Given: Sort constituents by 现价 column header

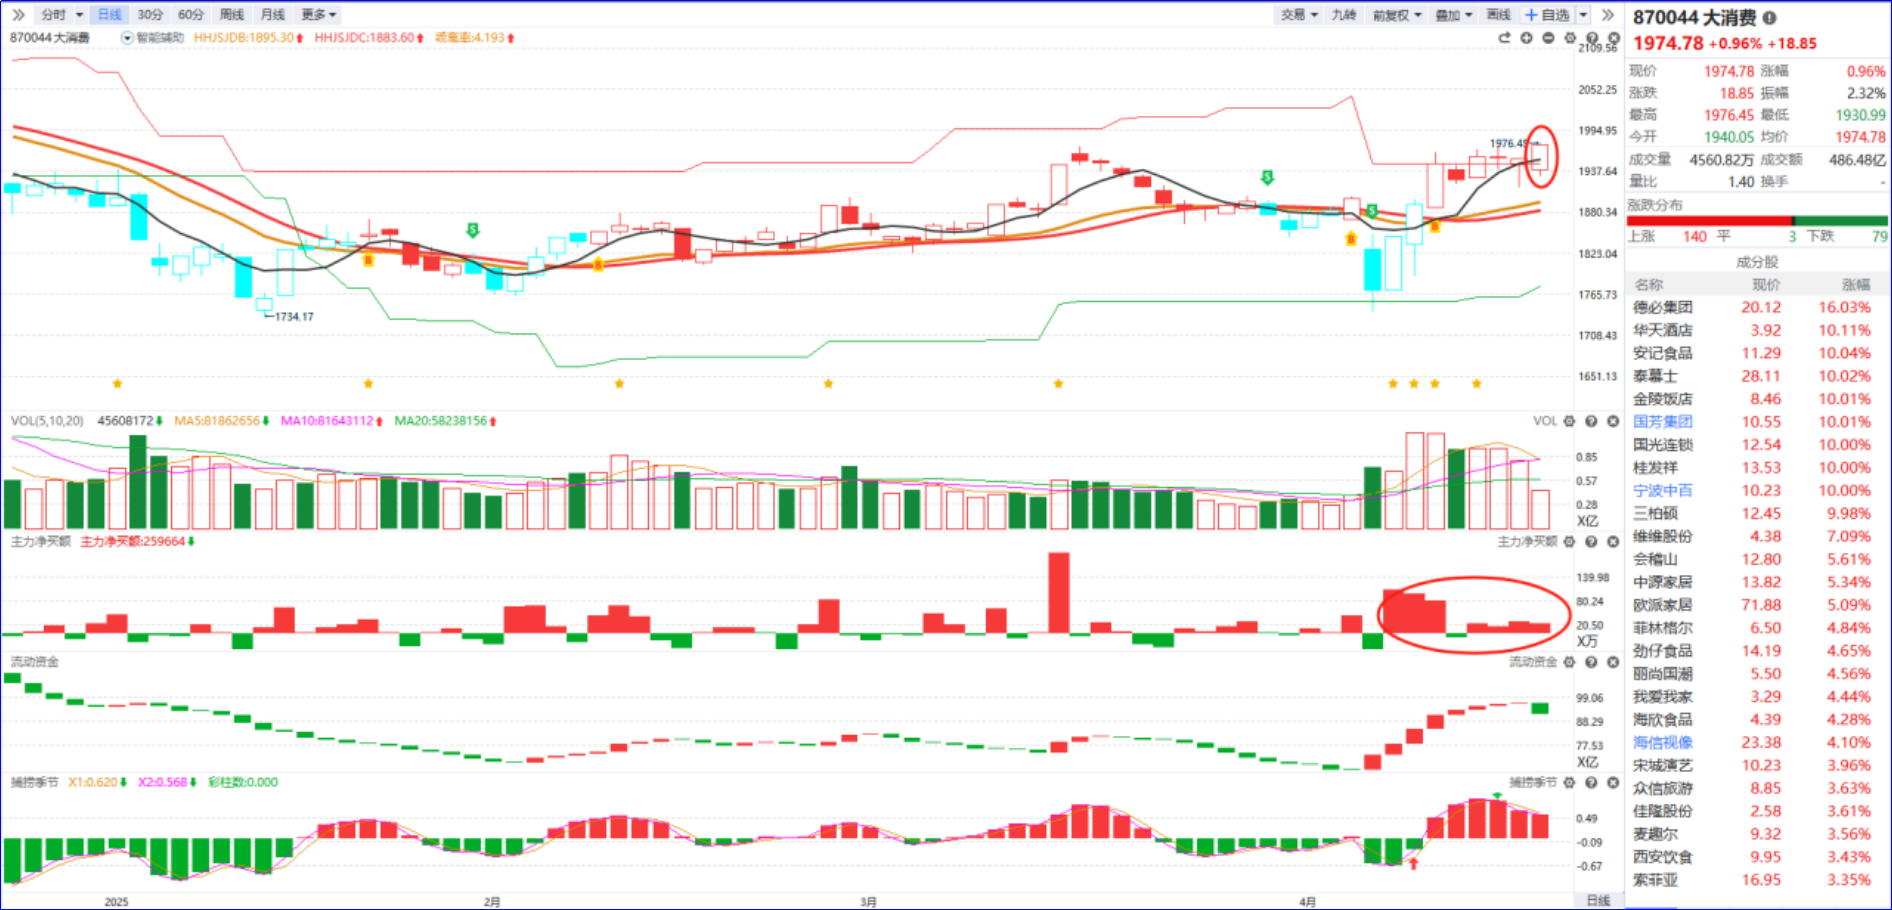Looking at the screenshot, I should coord(1766,285).
